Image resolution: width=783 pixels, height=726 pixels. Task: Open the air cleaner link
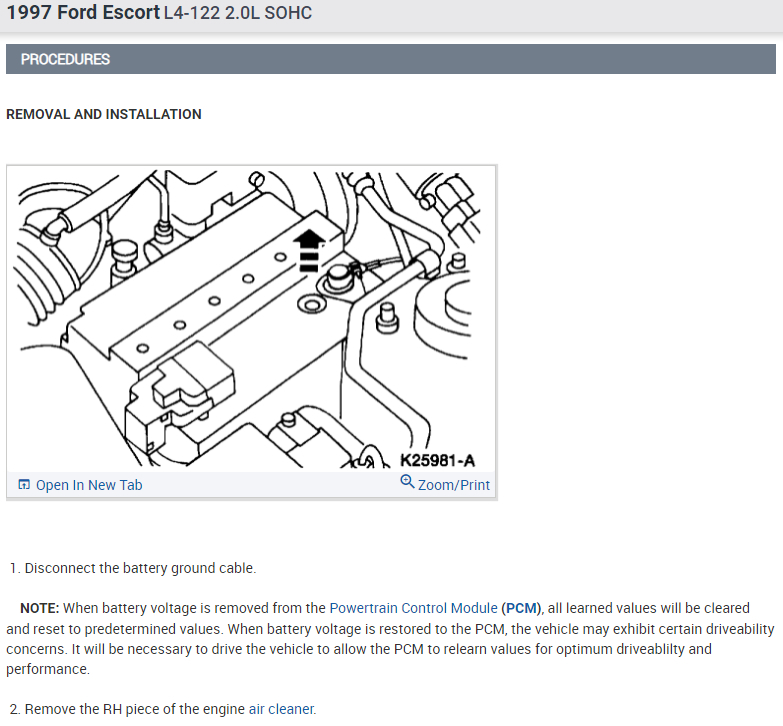282,709
